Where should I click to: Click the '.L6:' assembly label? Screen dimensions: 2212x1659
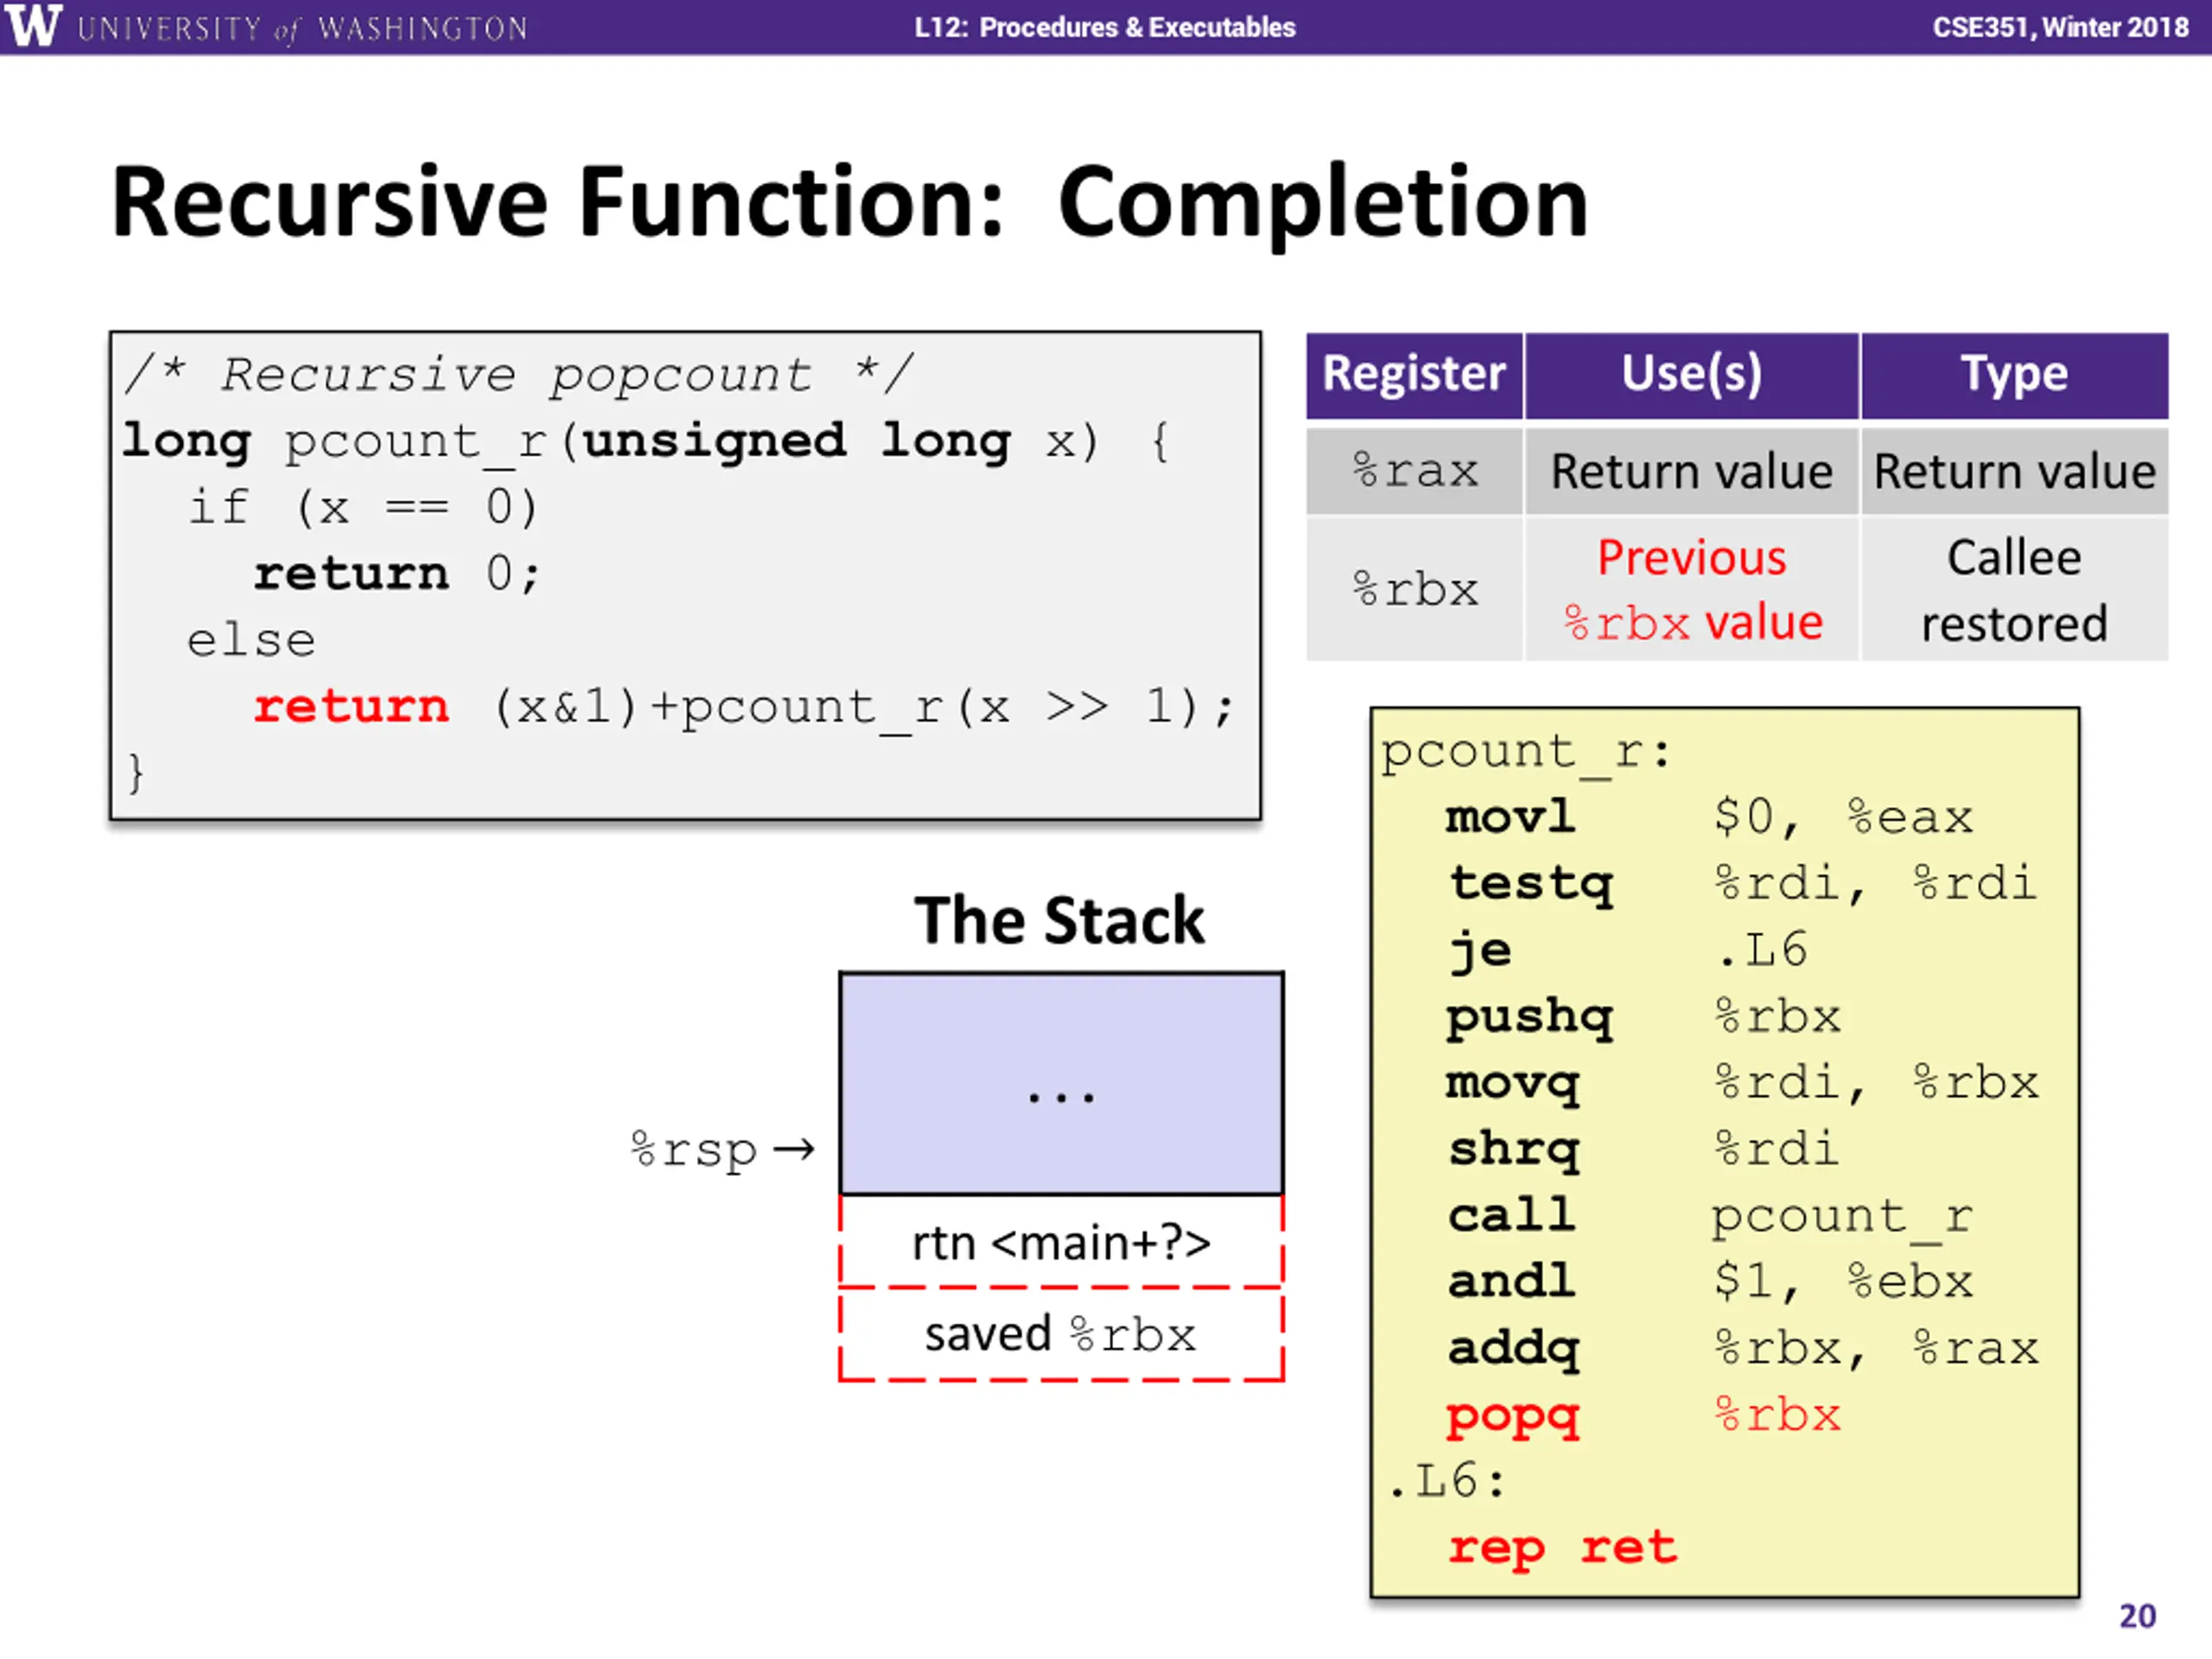(x=1447, y=1481)
